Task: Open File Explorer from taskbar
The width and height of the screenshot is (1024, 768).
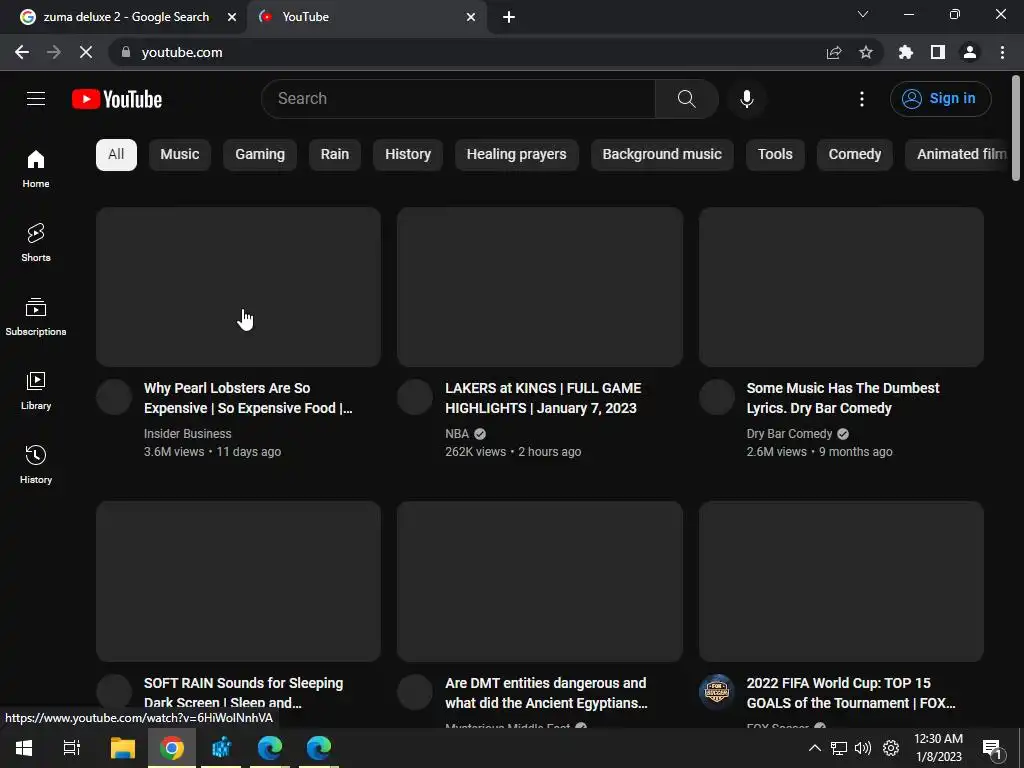Action: 122,748
